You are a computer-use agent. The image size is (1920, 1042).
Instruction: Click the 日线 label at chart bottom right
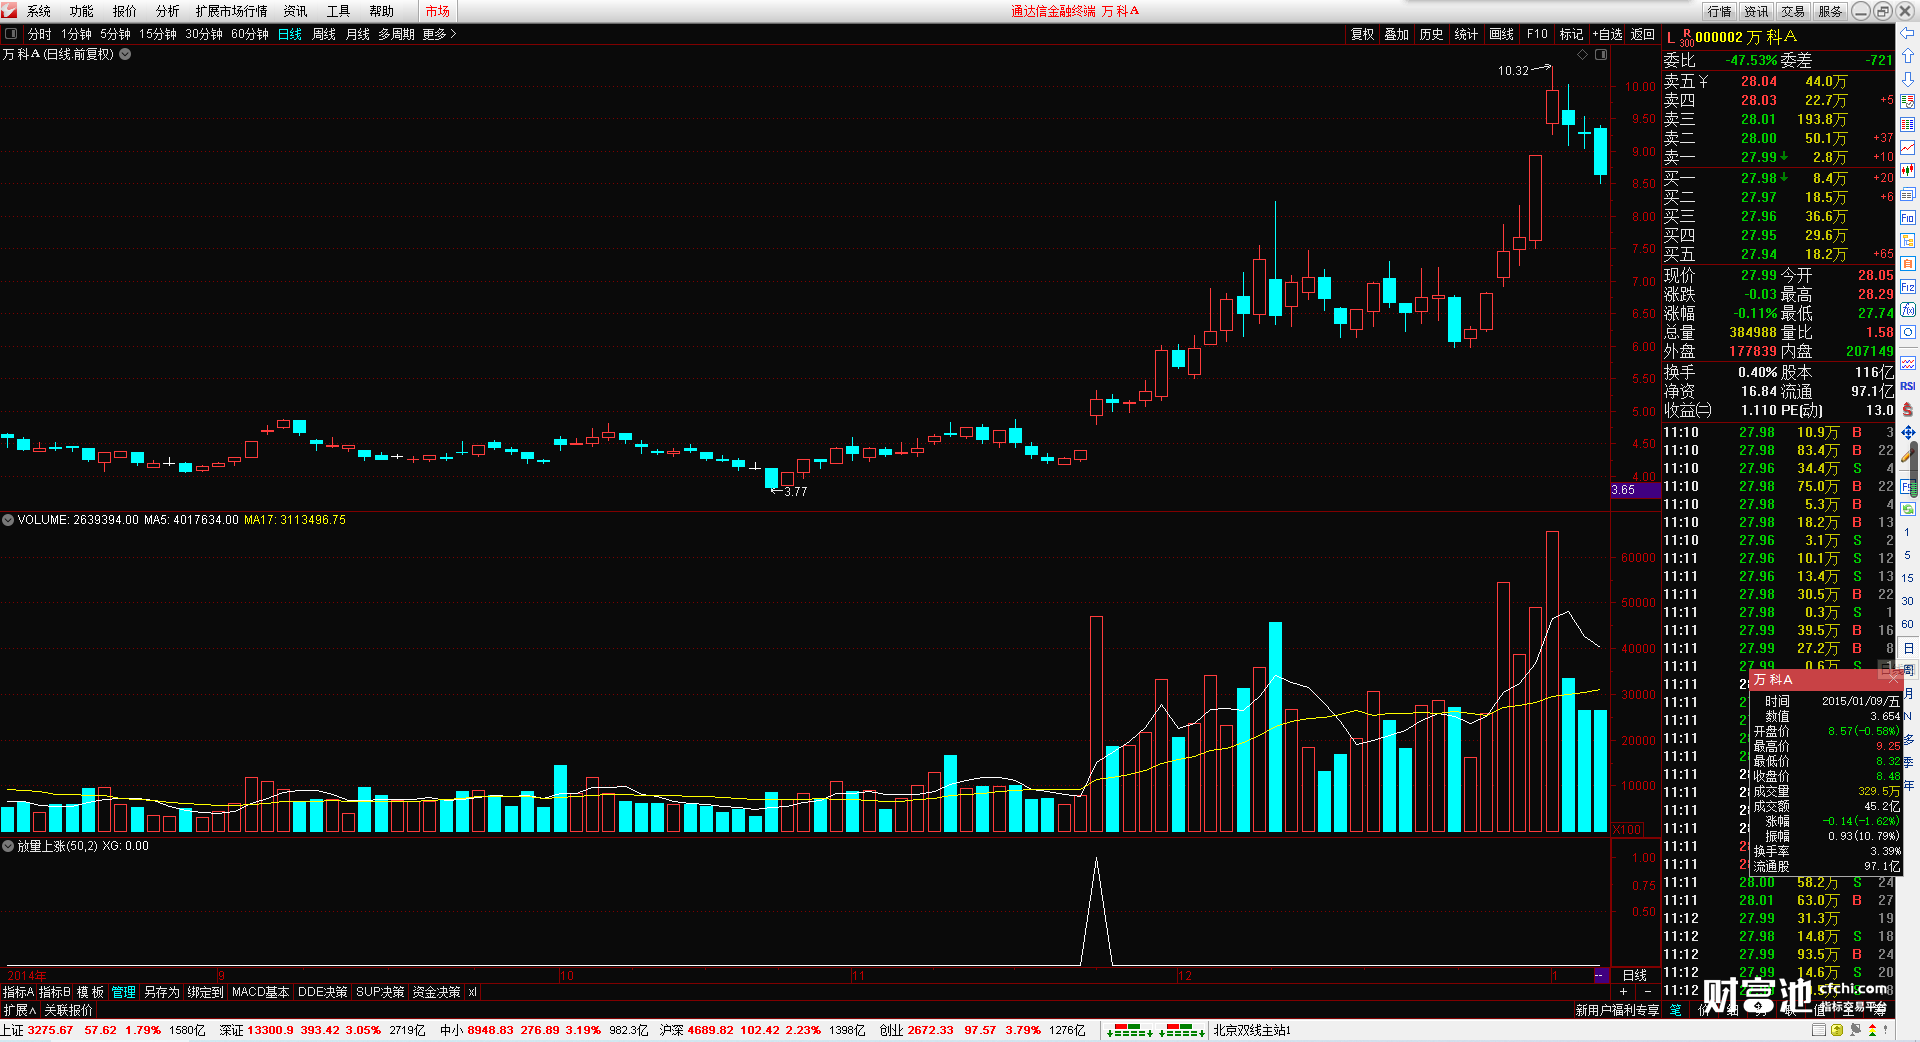click(x=1635, y=975)
